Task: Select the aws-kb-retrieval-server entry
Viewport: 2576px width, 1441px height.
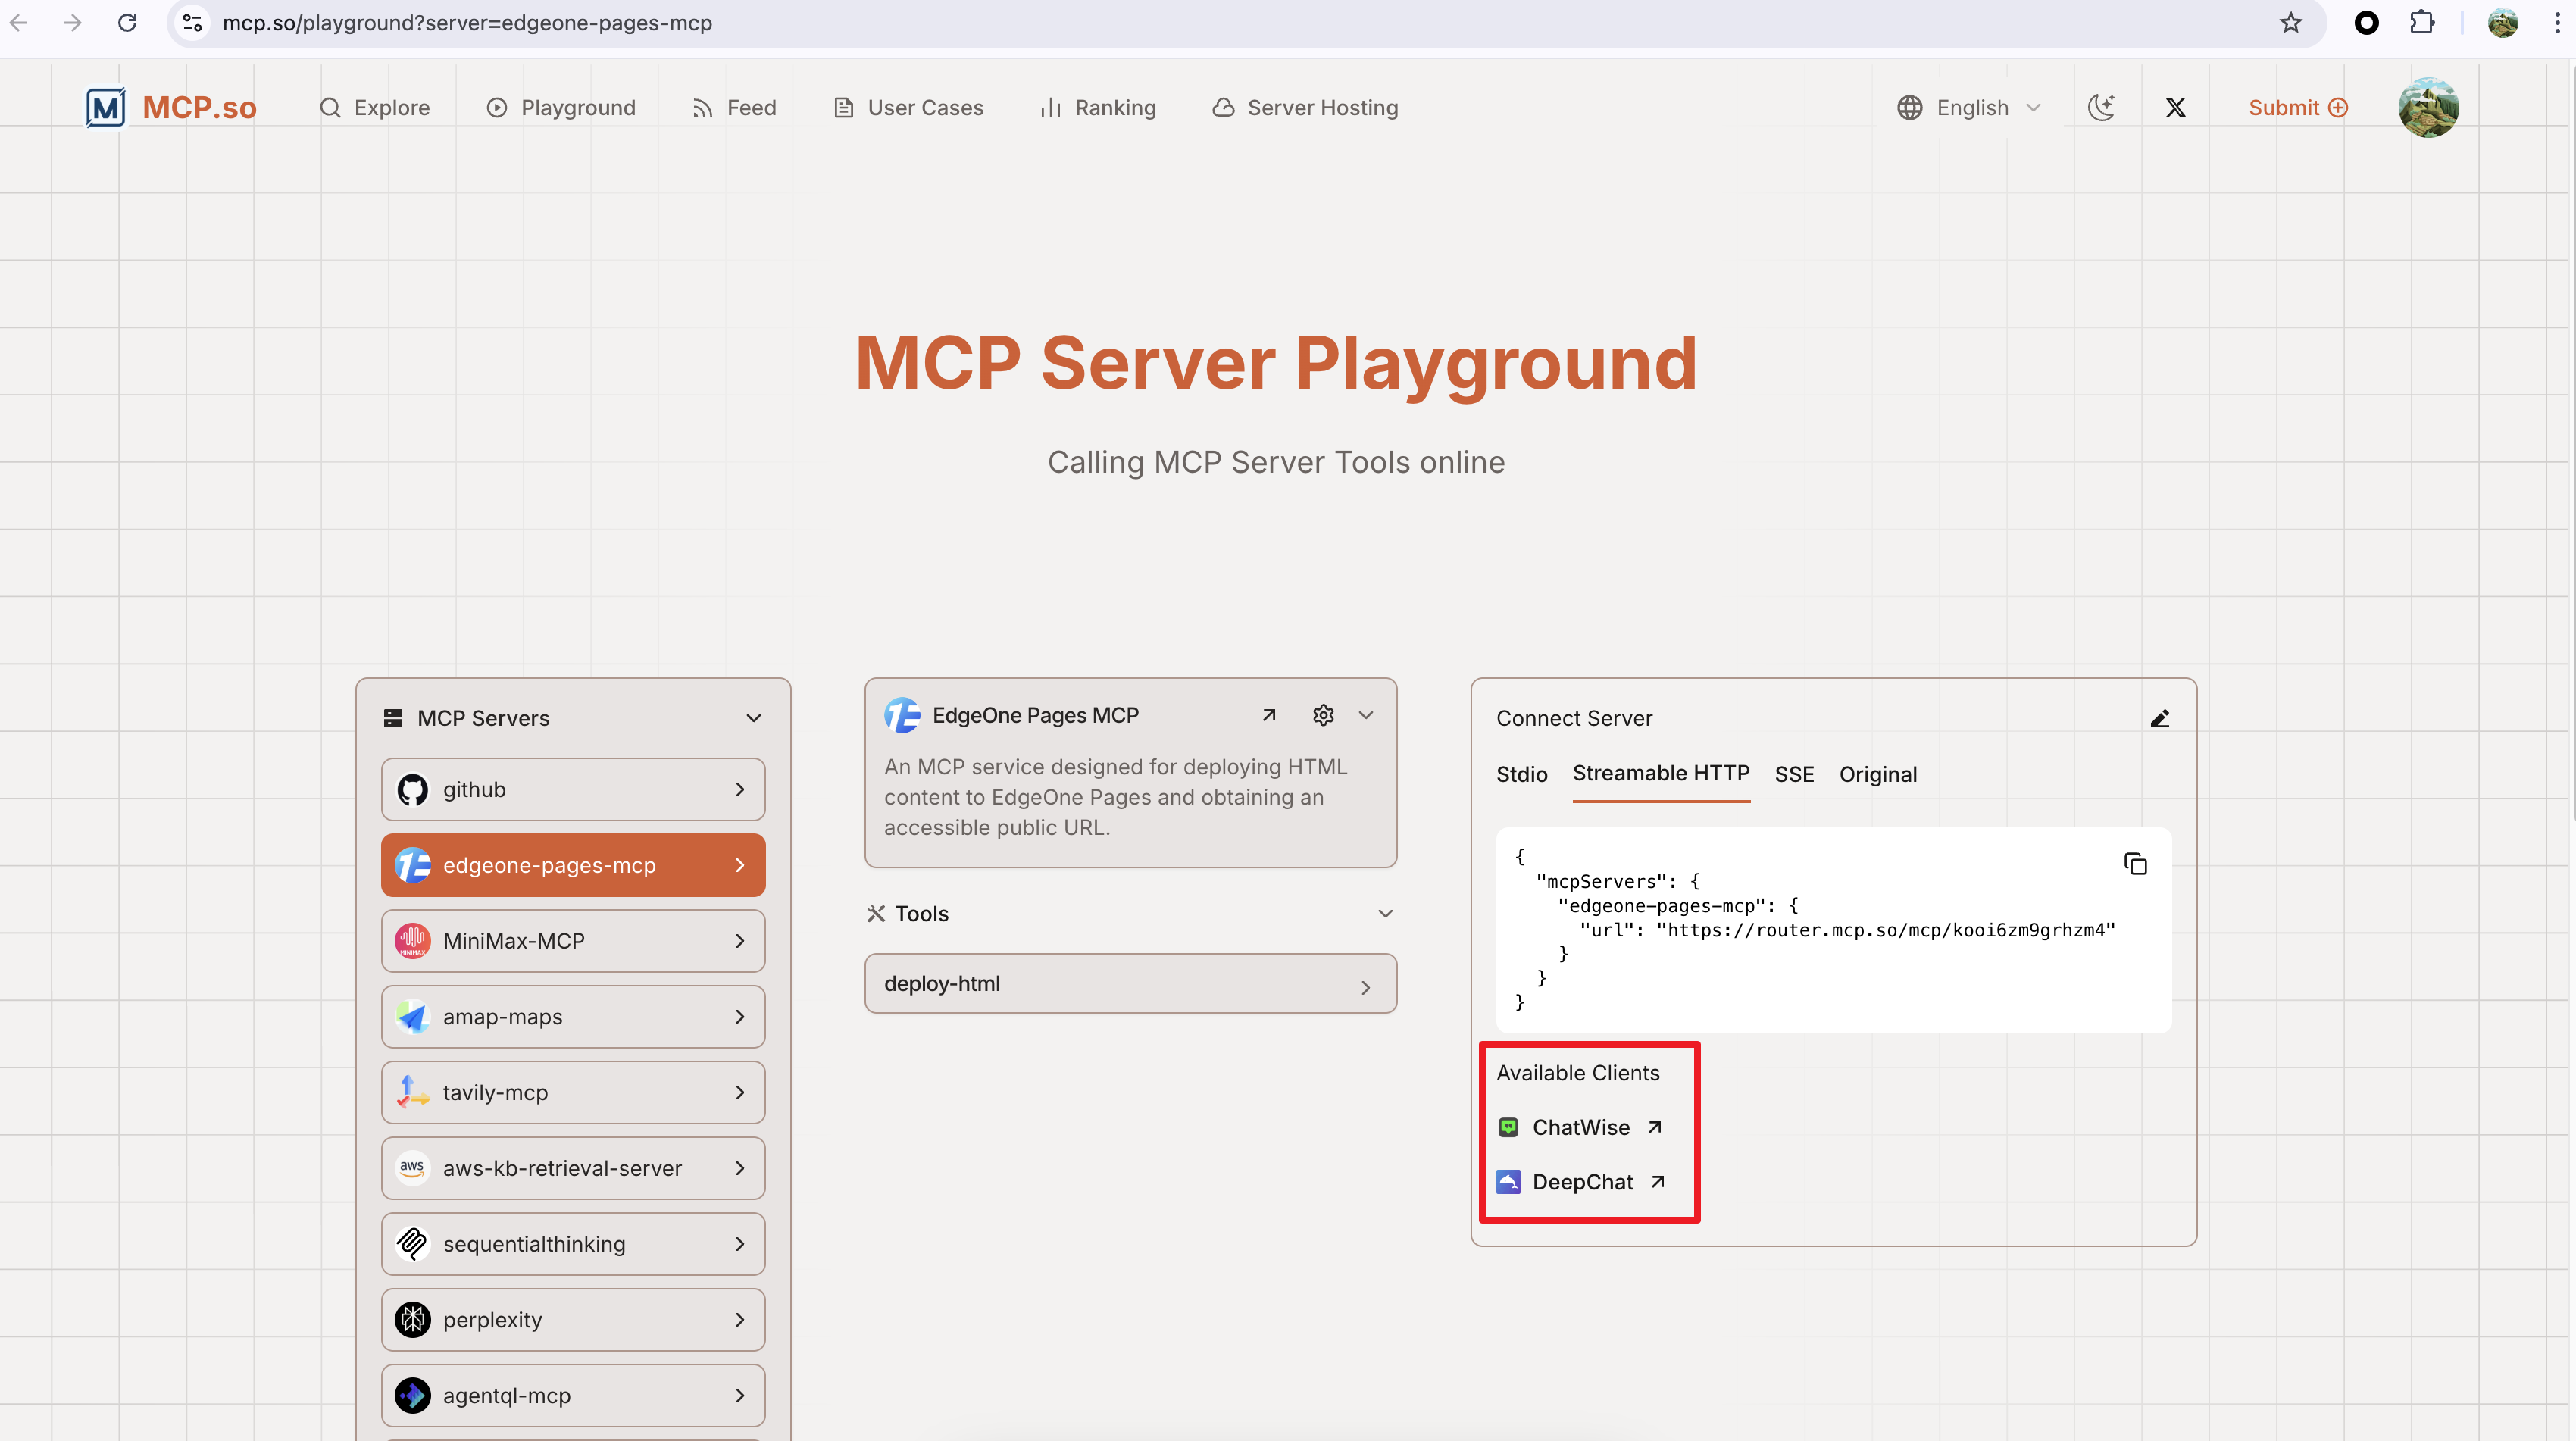Action: point(573,1168)
